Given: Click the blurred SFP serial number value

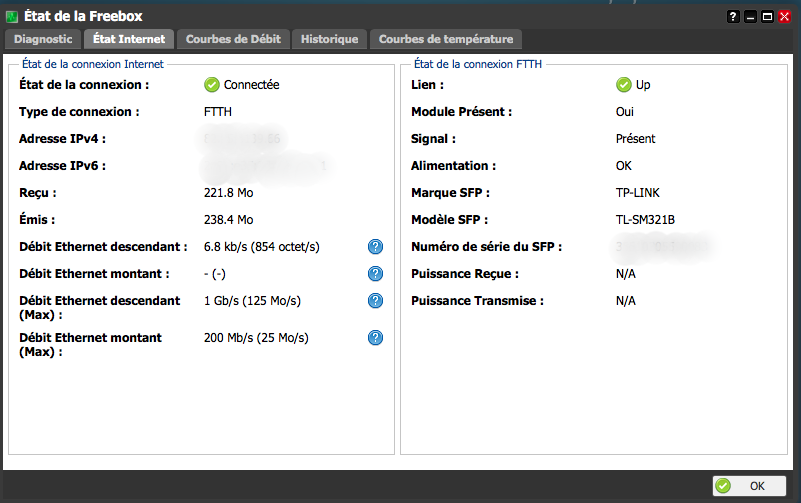Looking at the screenshot, I should (660, 246).
